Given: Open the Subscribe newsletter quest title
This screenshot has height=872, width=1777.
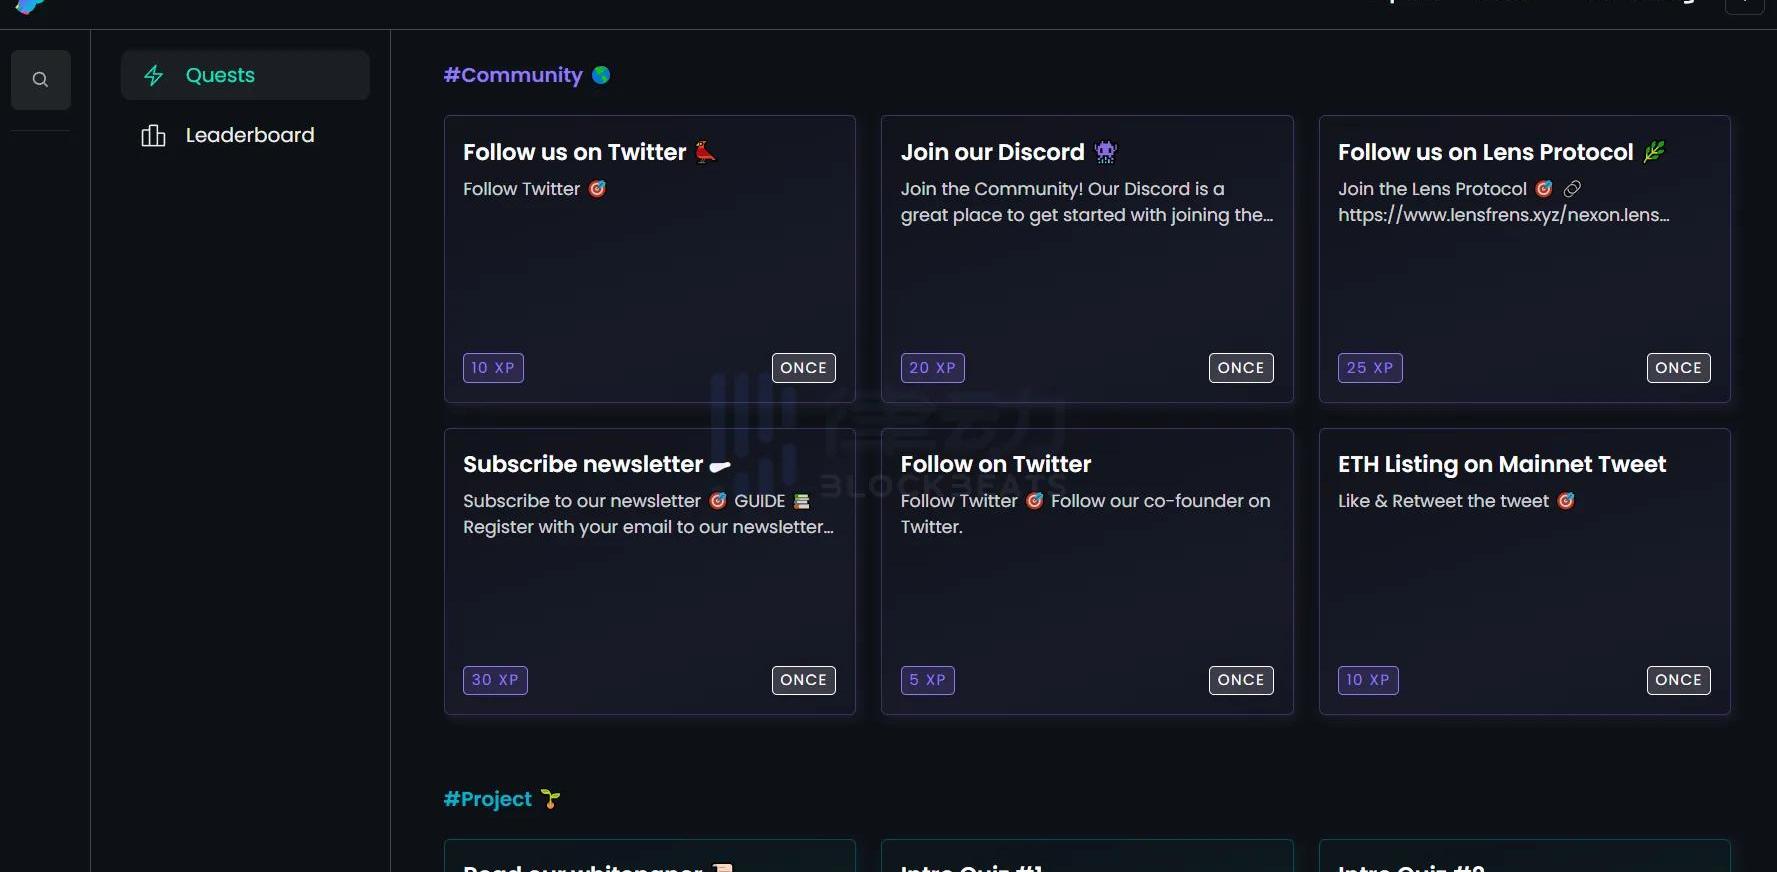Looking at the screenshot, I should coord(583,464).
